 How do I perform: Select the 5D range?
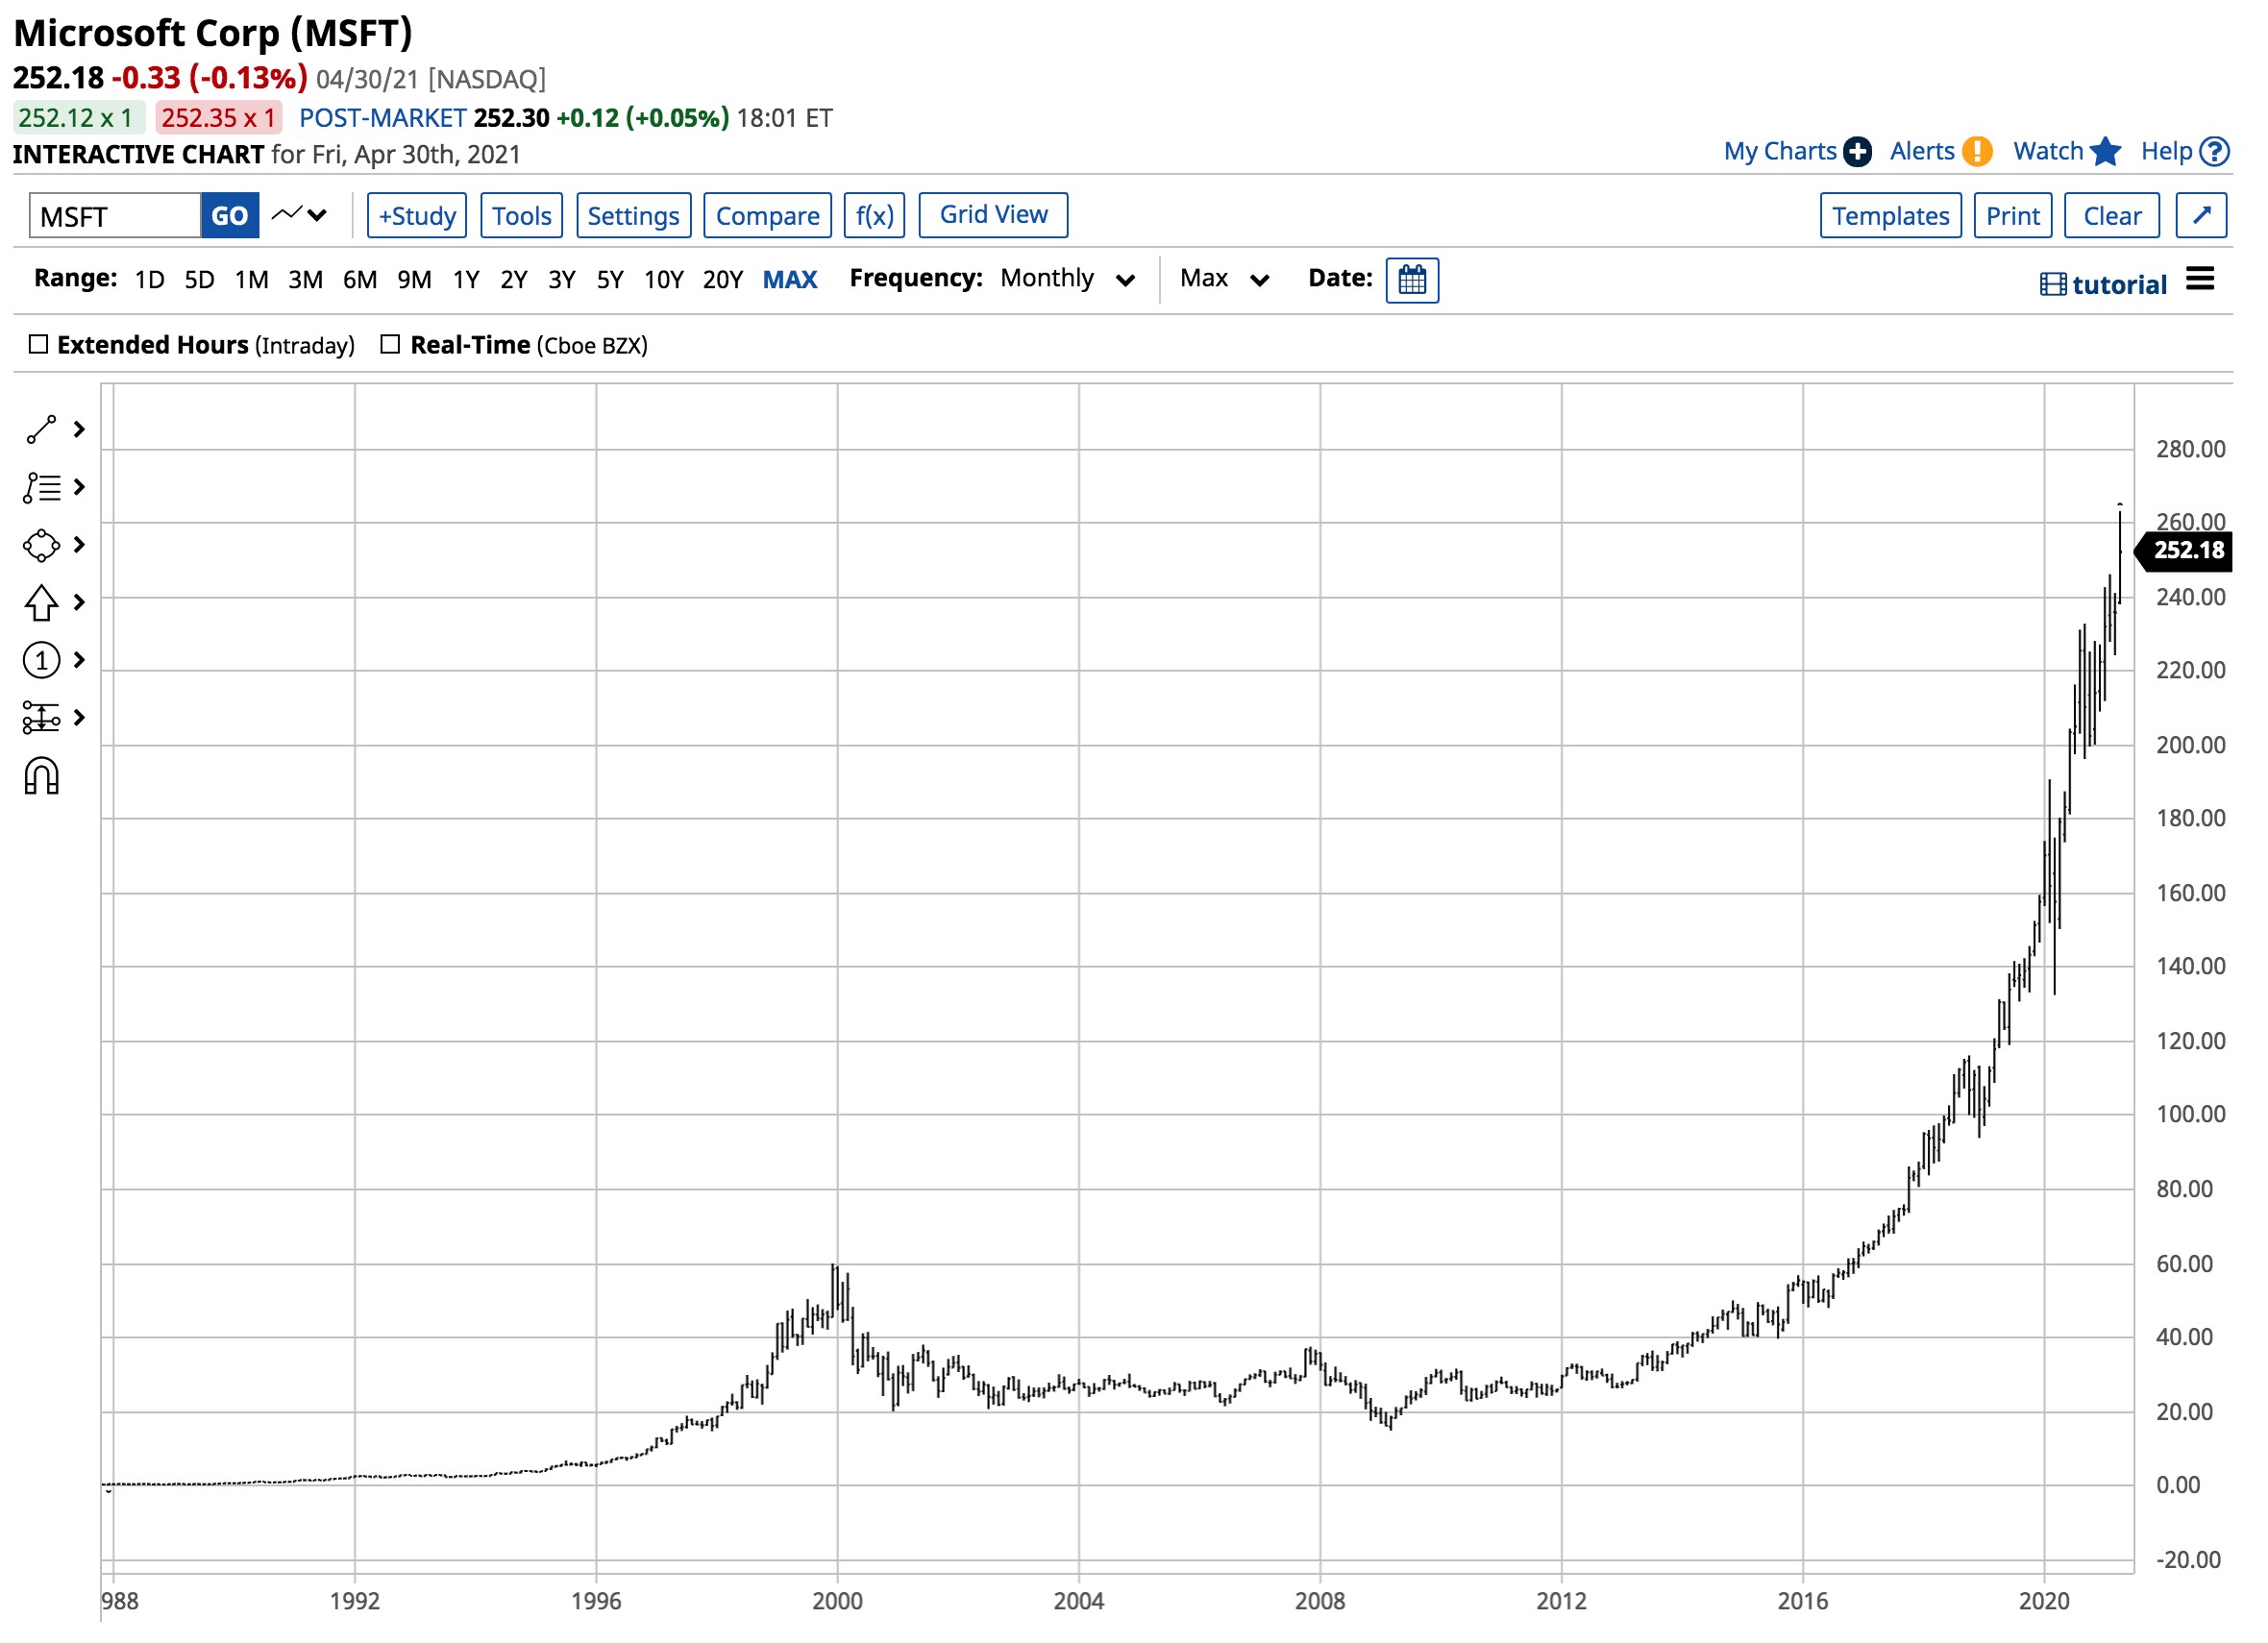tap(200, 281)
